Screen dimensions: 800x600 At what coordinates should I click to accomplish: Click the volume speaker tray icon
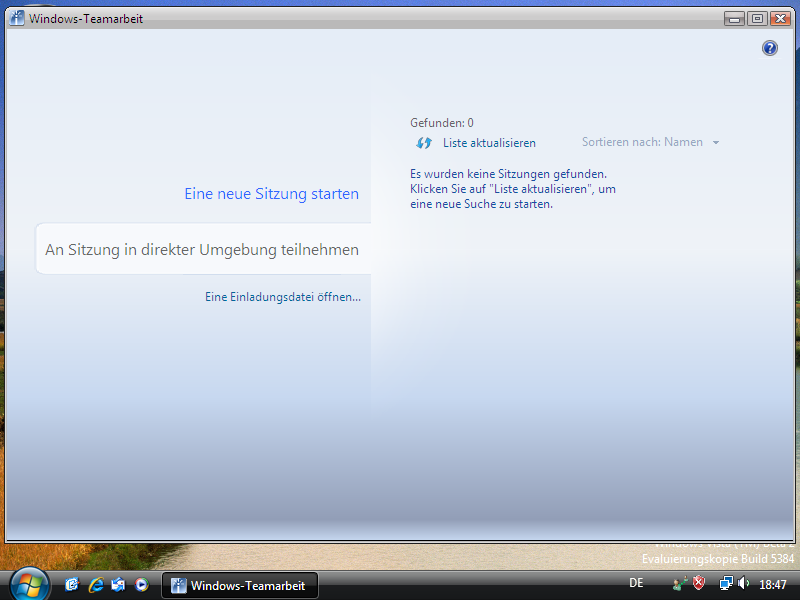(x=743, y=584)
